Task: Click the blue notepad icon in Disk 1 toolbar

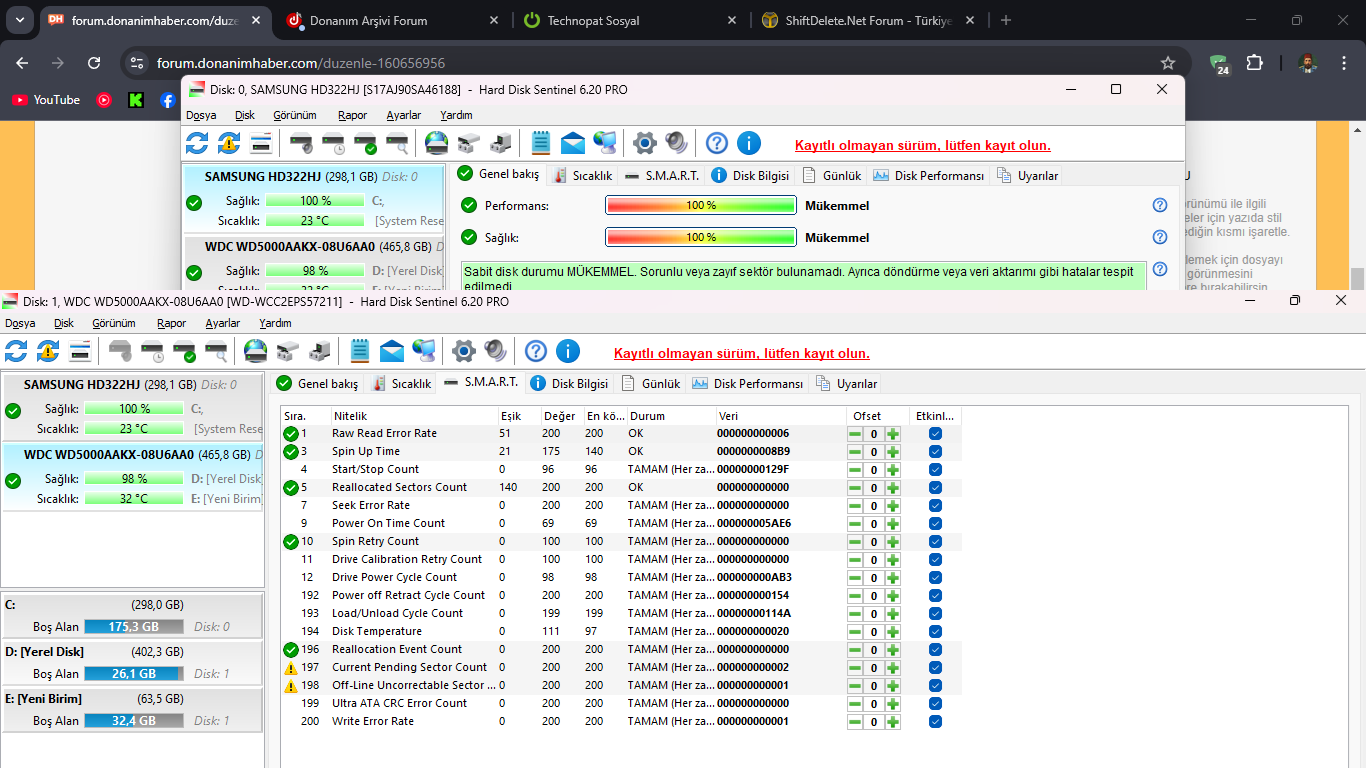Action: [x=360, y=351]
